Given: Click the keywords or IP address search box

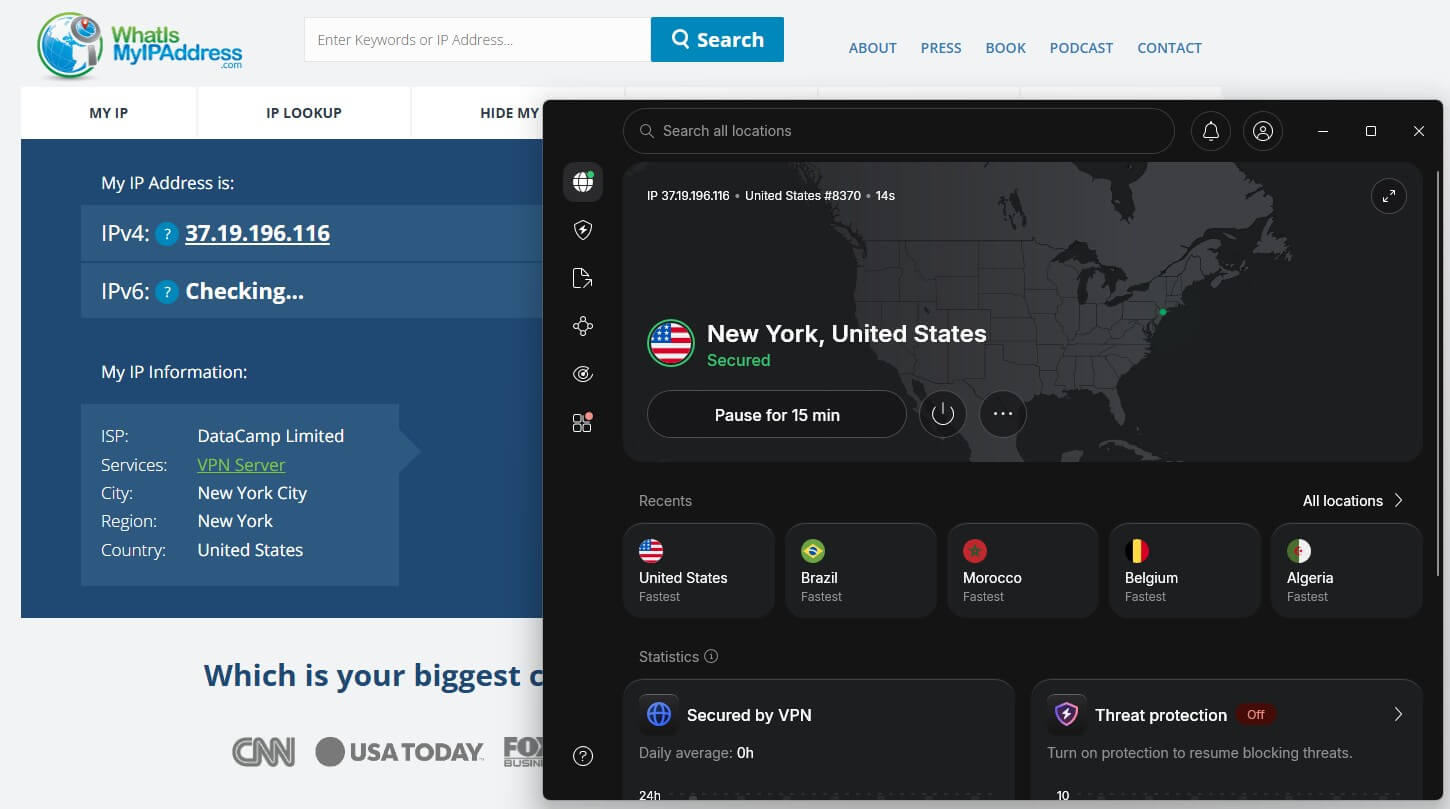Looking at the screenshot, I should pyautogui.click(x=478, y=40).
